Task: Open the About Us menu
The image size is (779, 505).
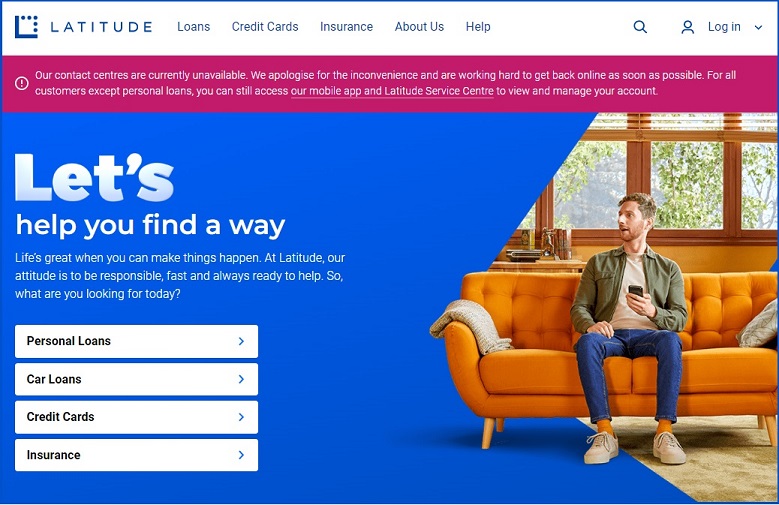Action: 419,27
